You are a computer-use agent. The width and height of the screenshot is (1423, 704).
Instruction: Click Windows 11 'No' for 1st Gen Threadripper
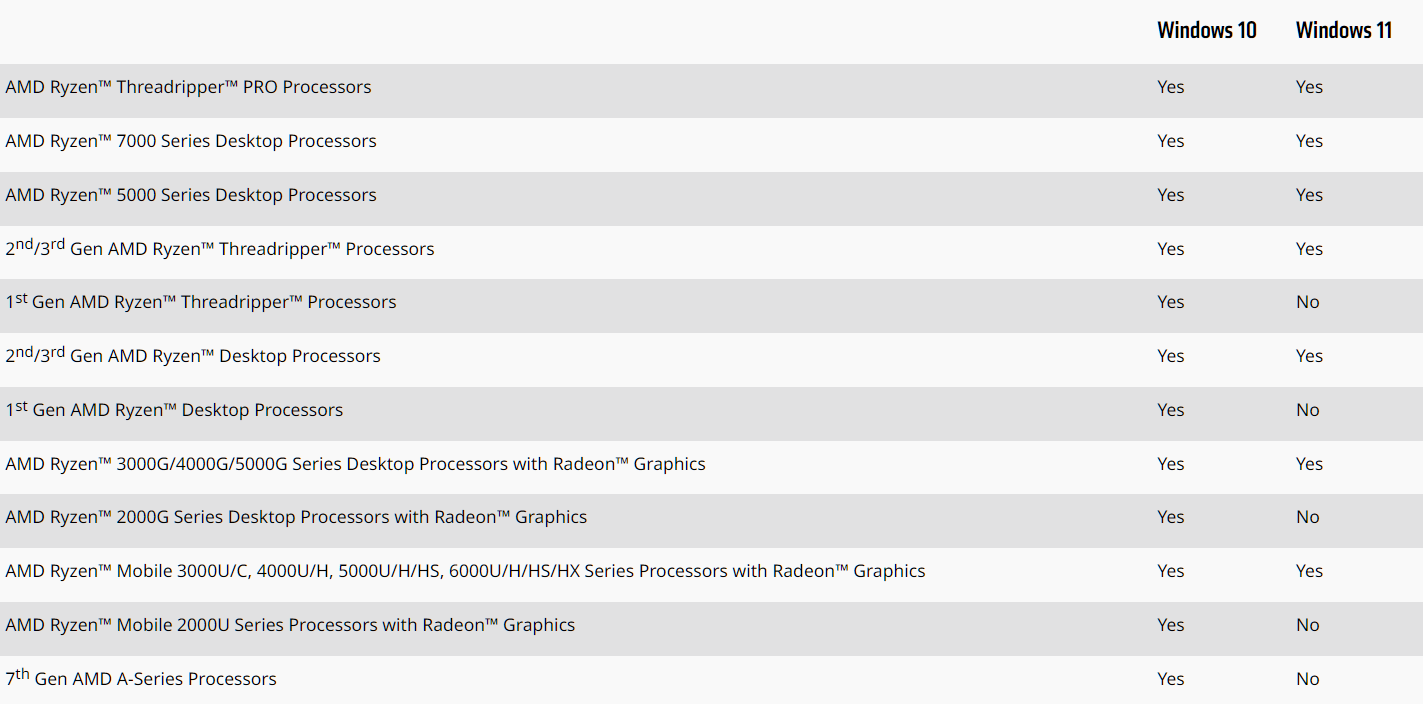1308,302
